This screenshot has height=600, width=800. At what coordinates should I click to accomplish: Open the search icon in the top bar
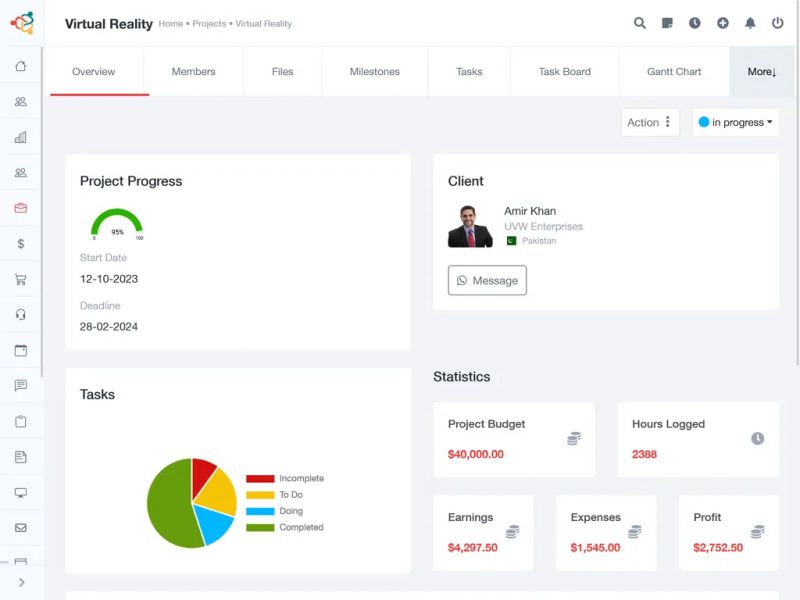click(x=640, y=22)
